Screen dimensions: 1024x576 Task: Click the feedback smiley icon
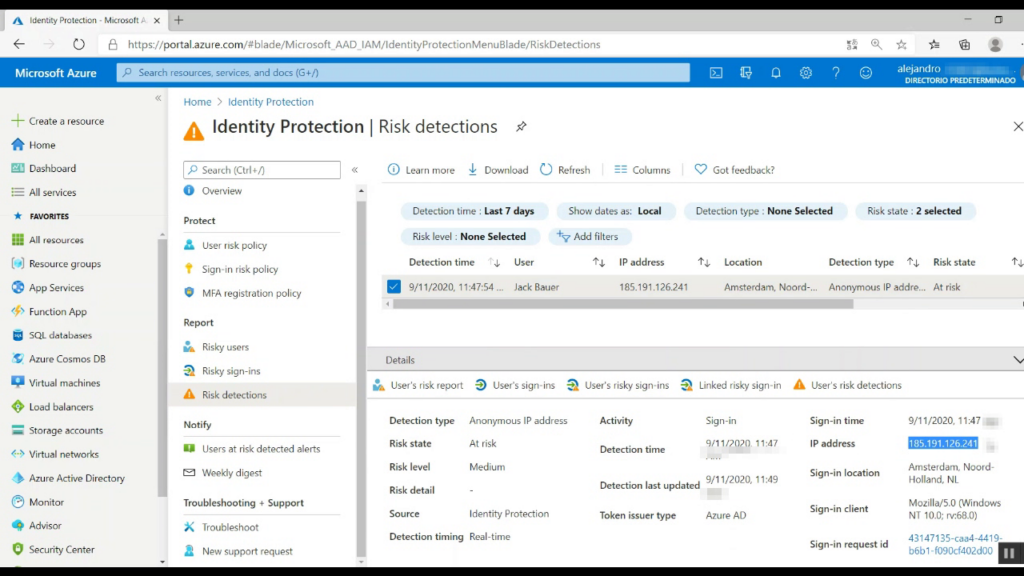click(866, 72)
